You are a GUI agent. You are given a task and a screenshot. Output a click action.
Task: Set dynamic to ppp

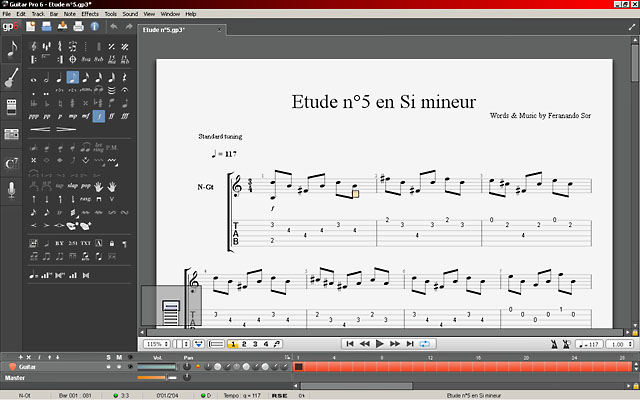[33, 116]
